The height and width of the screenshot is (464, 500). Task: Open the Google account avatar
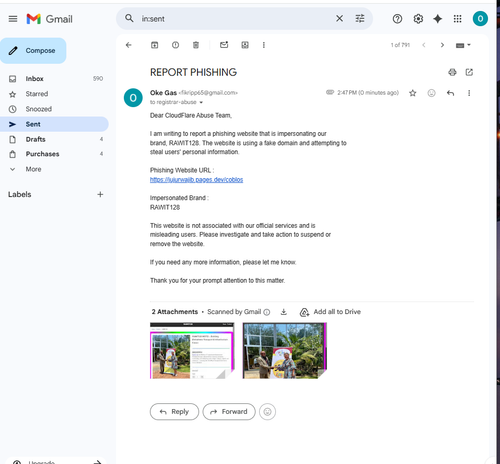pyautogui.click(x=480, y=18)
